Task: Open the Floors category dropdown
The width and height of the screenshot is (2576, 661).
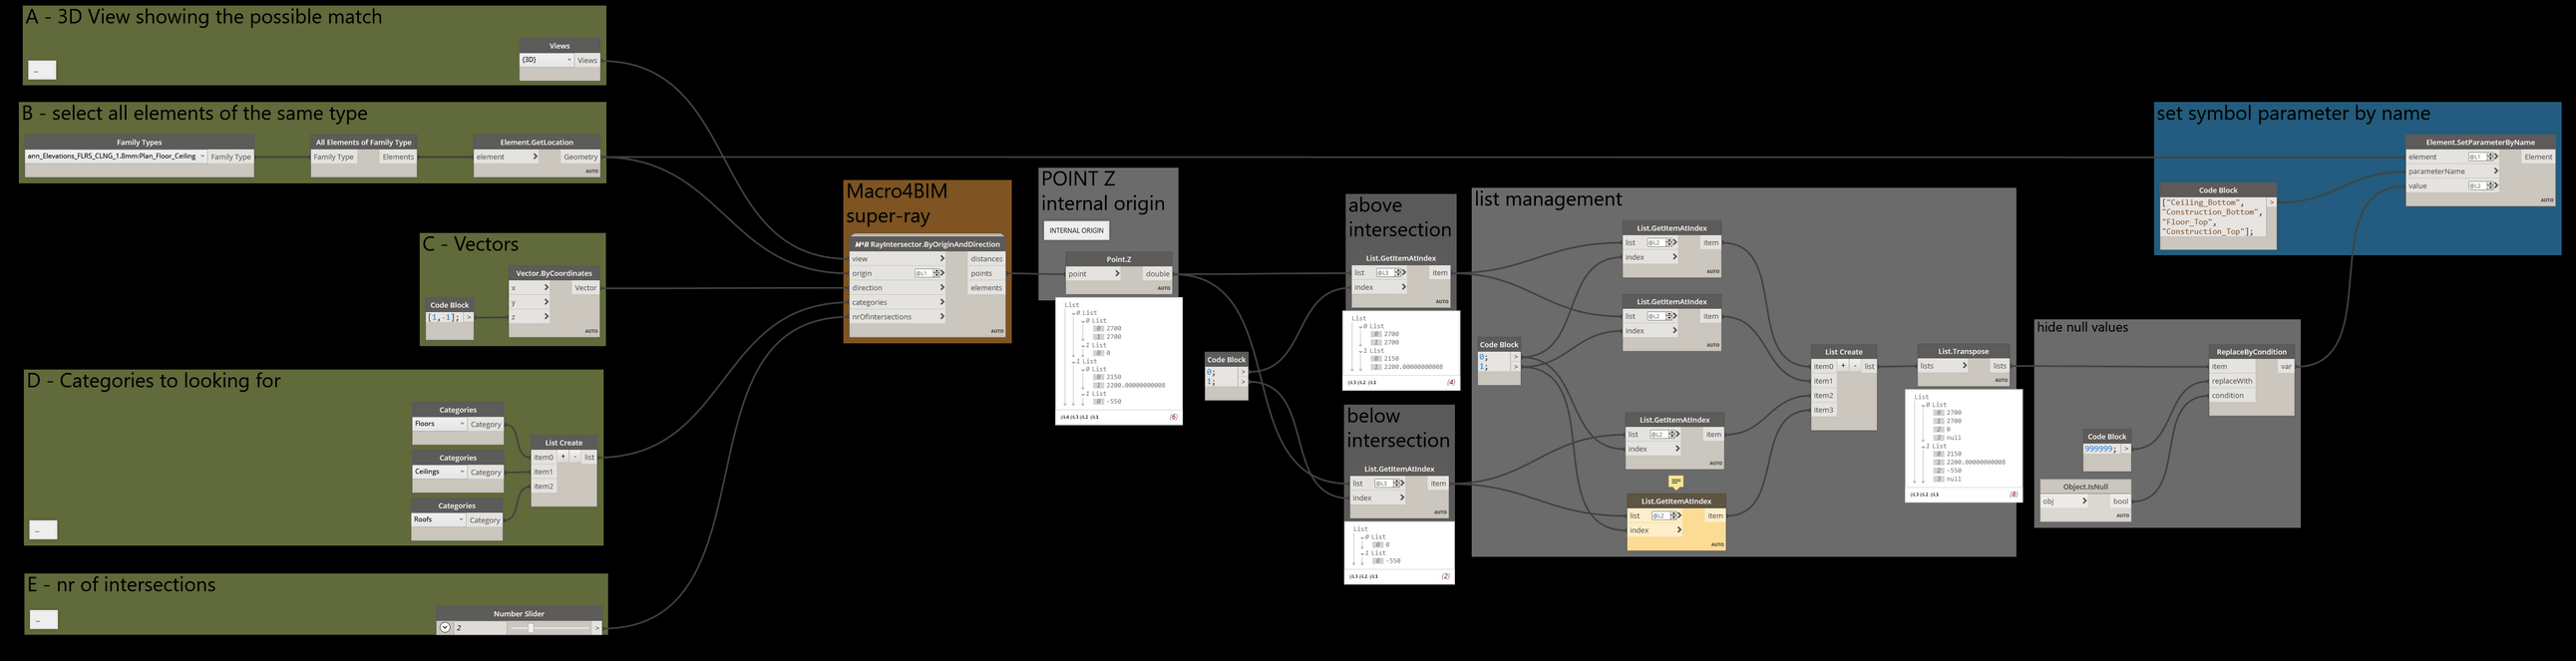Action: (x=440, y=424)
